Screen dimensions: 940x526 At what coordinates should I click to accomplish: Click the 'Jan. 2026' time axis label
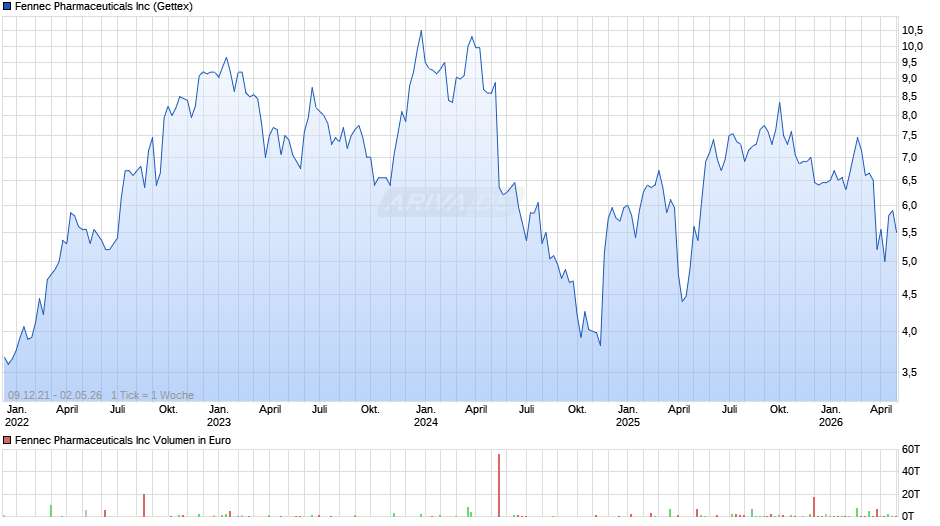click(830, 416)
